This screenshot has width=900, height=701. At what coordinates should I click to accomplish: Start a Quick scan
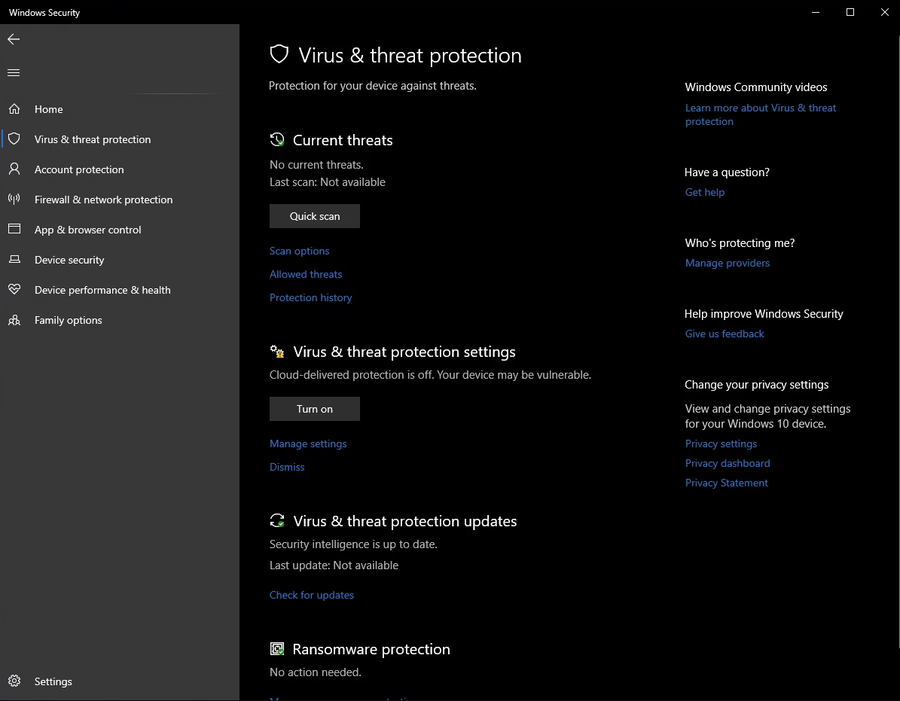click(x=314, y=216)
